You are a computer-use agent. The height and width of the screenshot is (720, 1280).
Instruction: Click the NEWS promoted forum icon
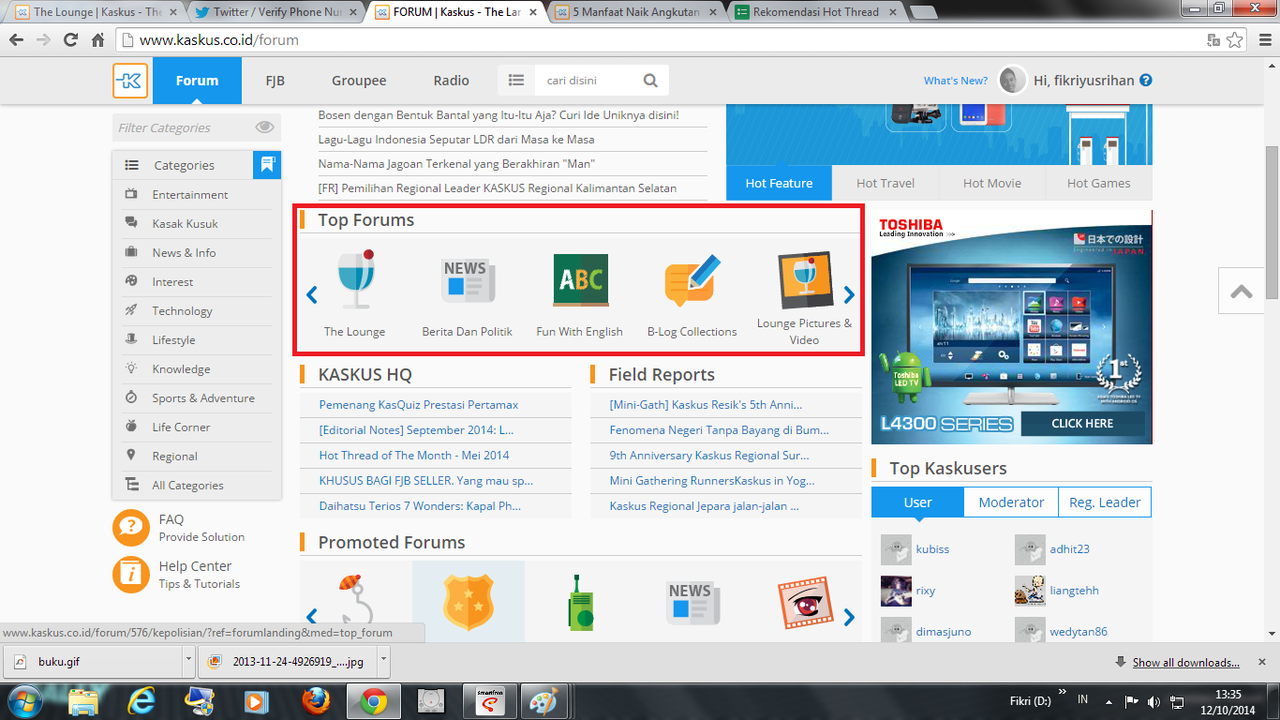[692, 603]
